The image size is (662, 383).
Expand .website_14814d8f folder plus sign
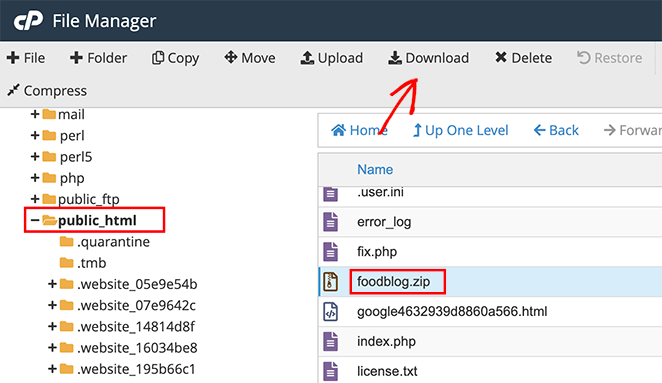click(x=52, y=326)
